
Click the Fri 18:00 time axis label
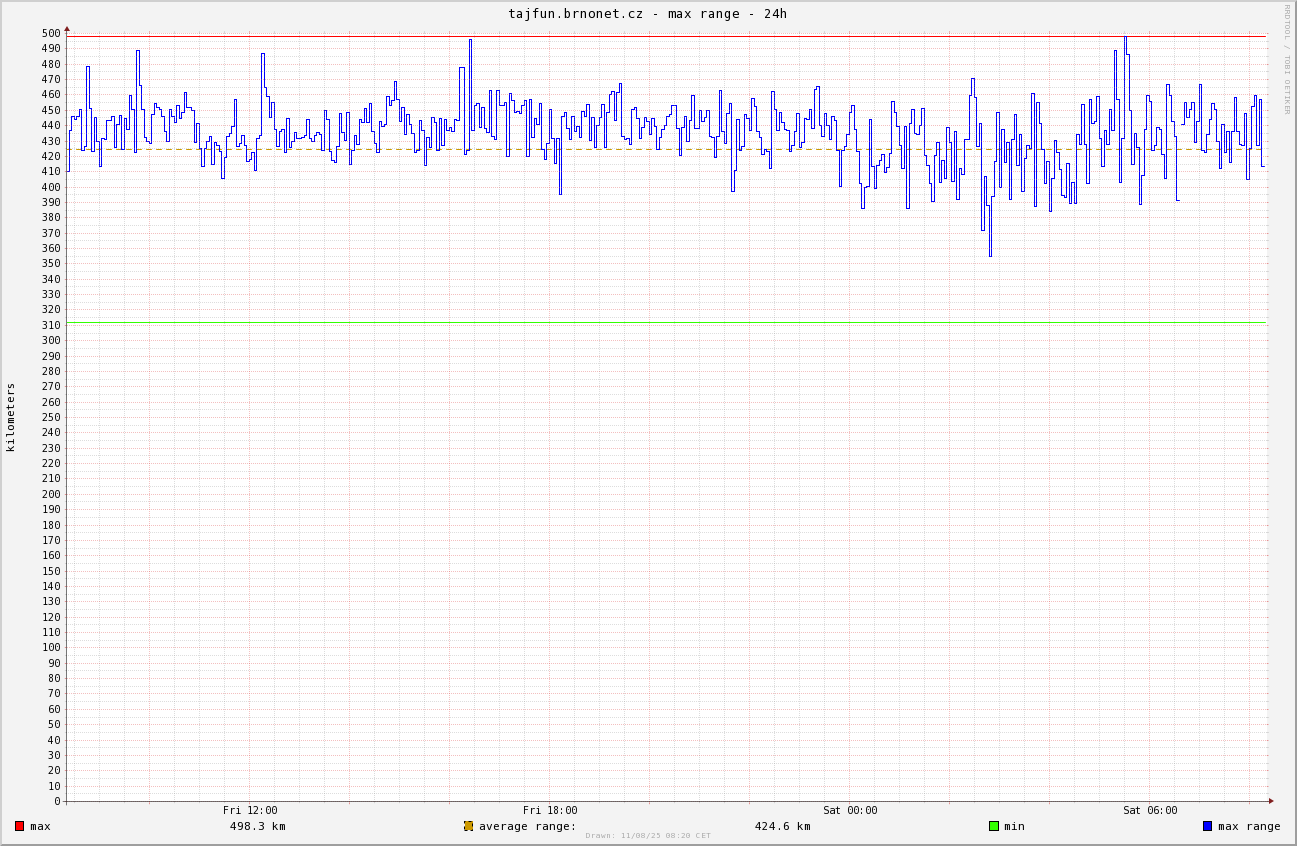click(550, 810)
